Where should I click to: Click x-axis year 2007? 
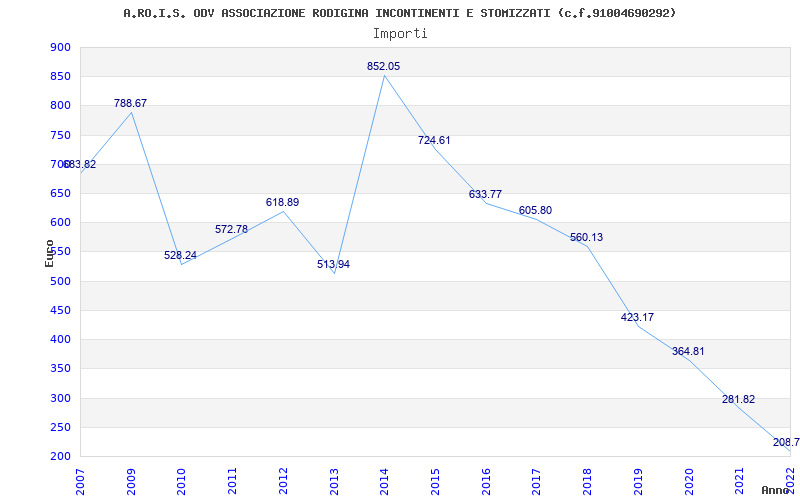pyautogui.click(x=81, y=481)
